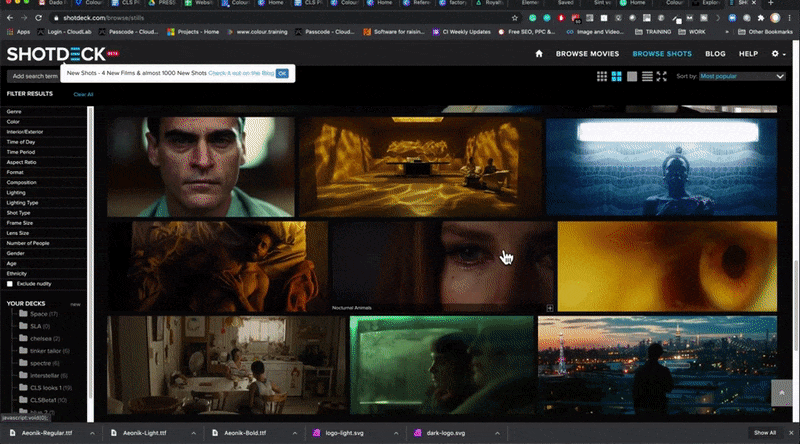Switch to list view

coord(647,76)
